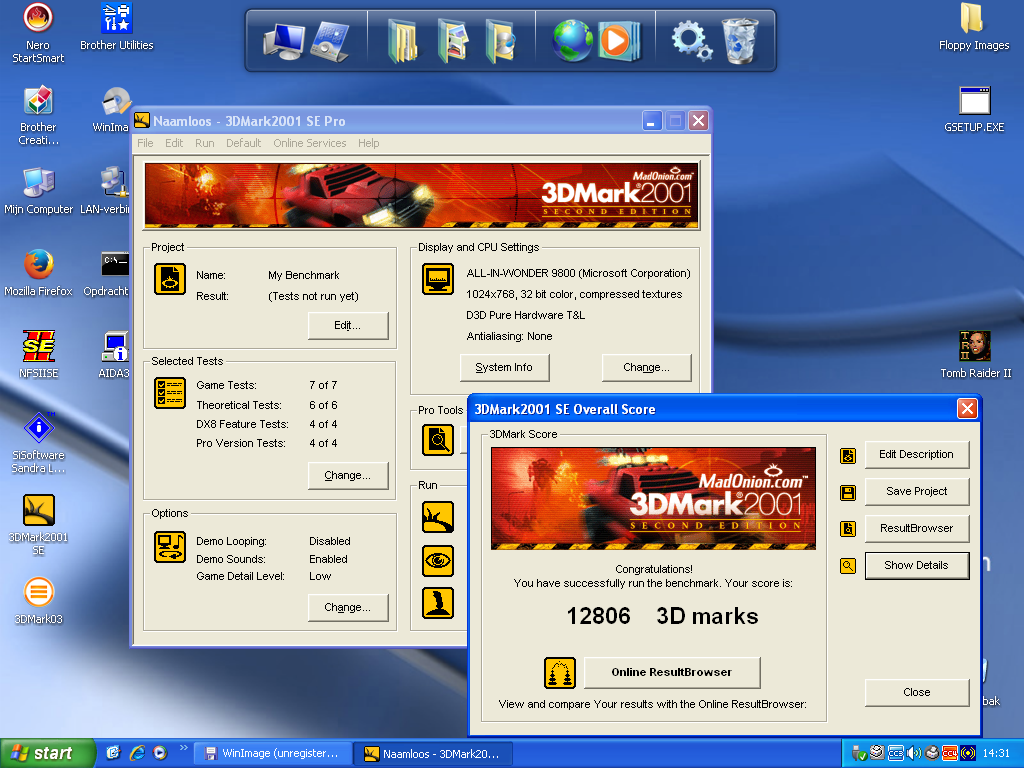Expand the quick launch chevron
The height and width of the screenshot is (768, 1024).
(184, 748)
